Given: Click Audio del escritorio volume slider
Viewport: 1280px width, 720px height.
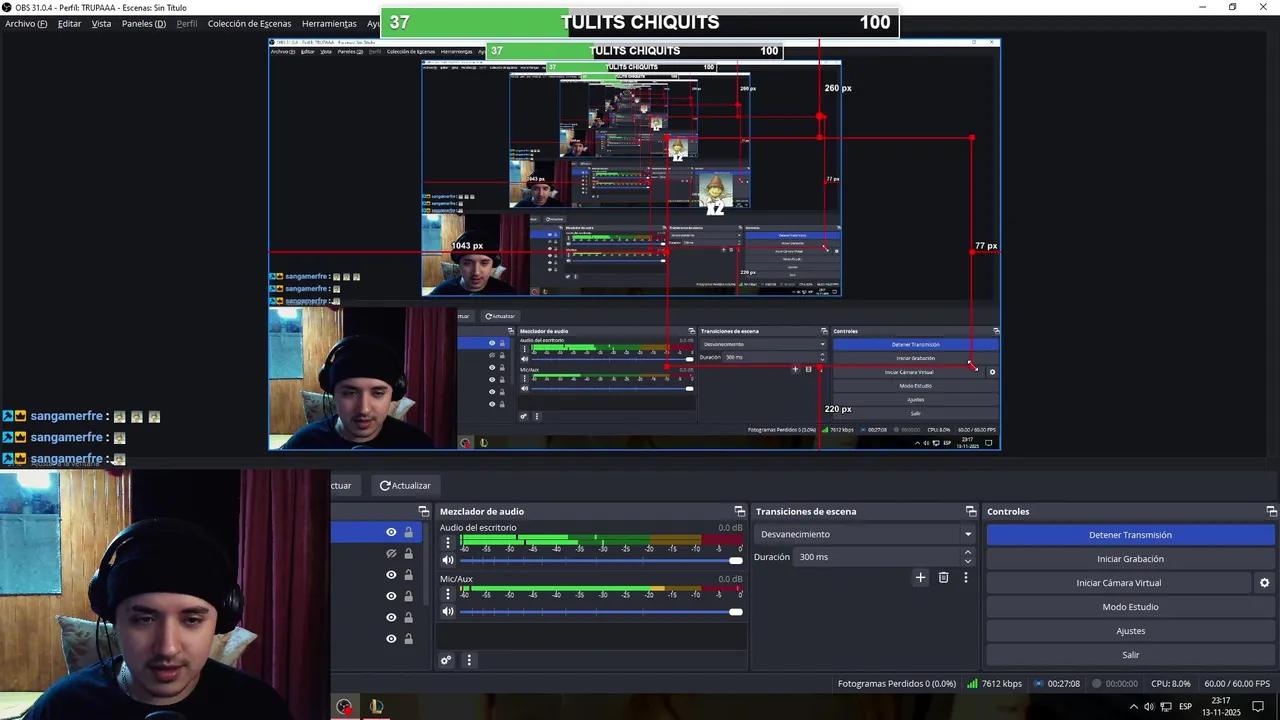Looking at the screenshot, I should 601,560.
